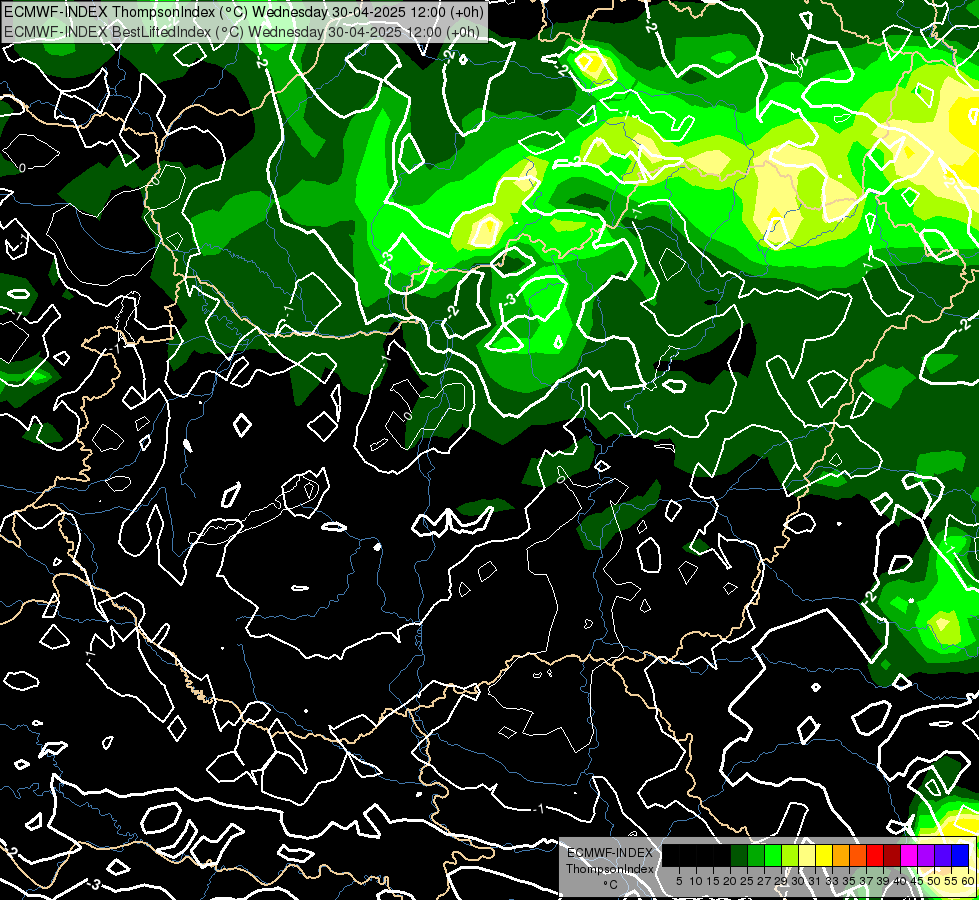Select the dark red 39–40 legend swatch

tap(892, 855)
